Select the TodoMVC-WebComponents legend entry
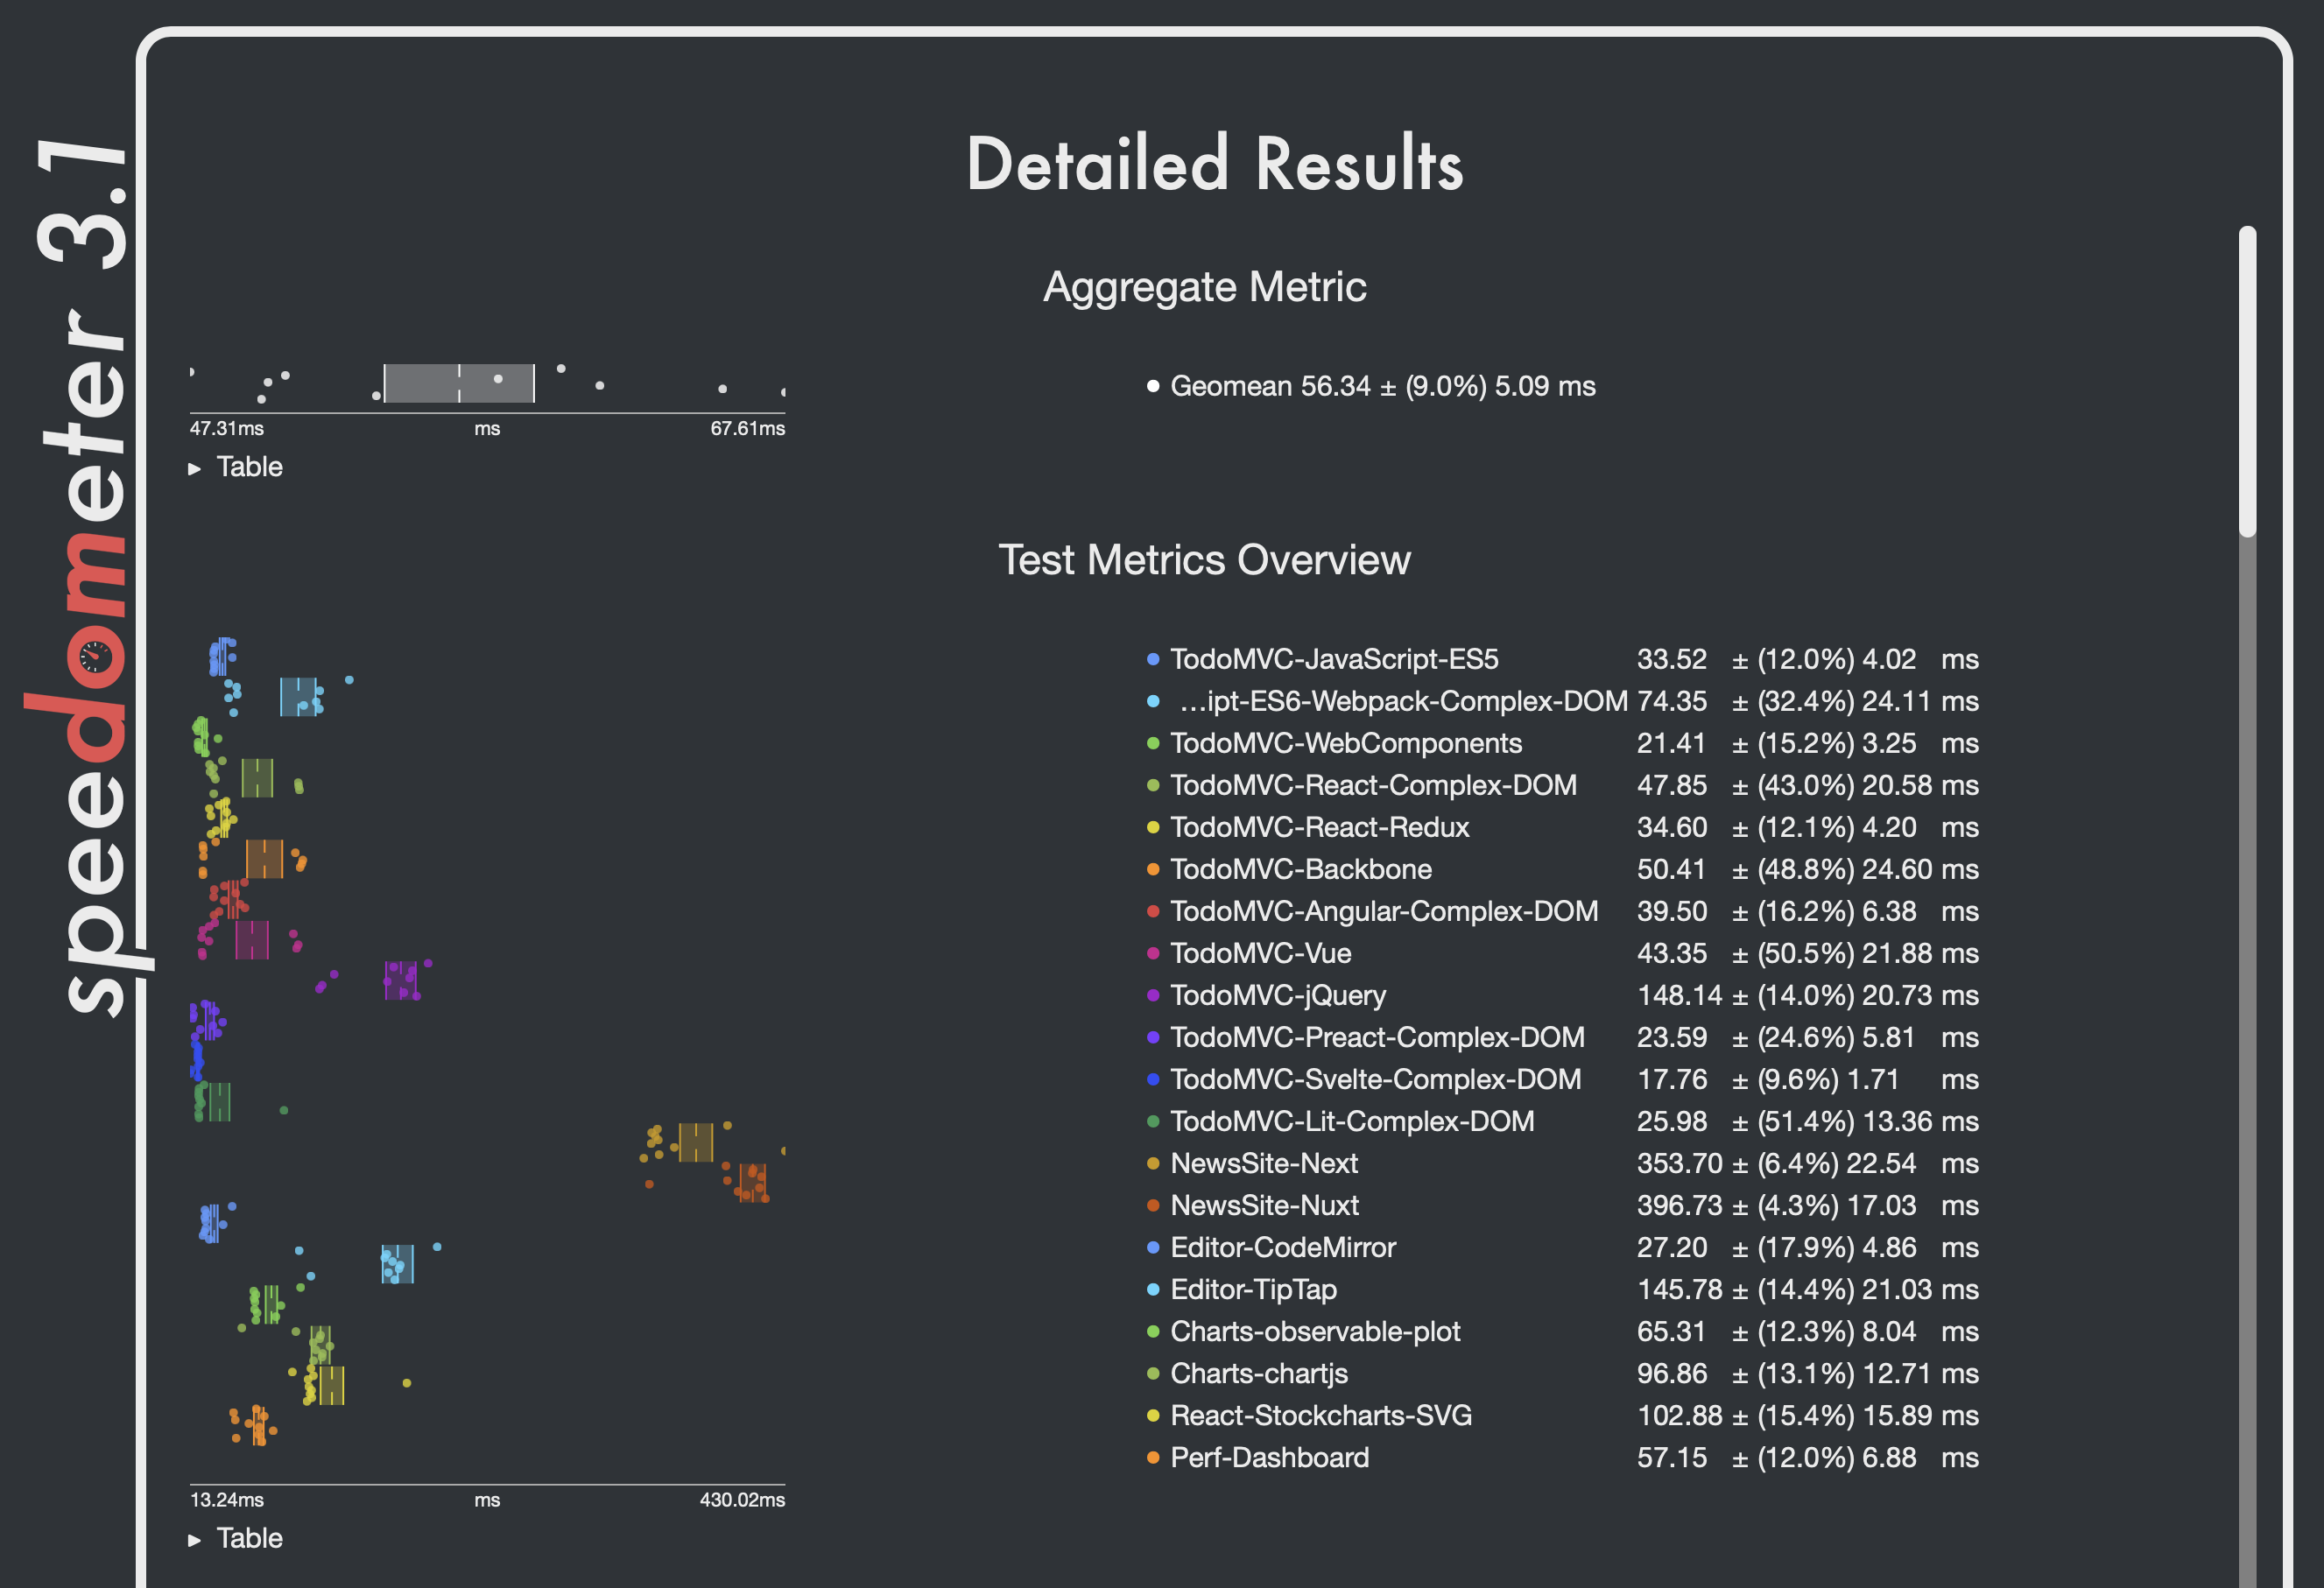Image resolution: width=2324 pixels, height=1588 pixels. click(x=1345, y=743)
